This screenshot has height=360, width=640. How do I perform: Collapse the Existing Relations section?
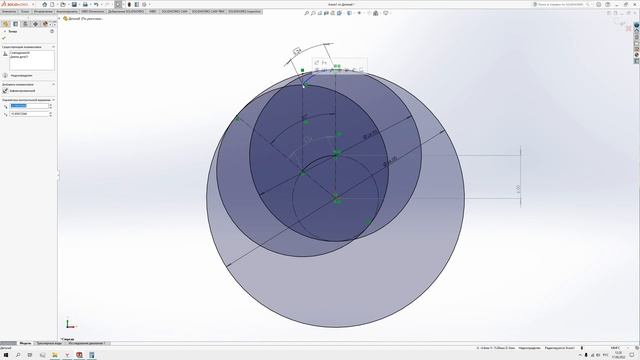[x=53, y=47]
